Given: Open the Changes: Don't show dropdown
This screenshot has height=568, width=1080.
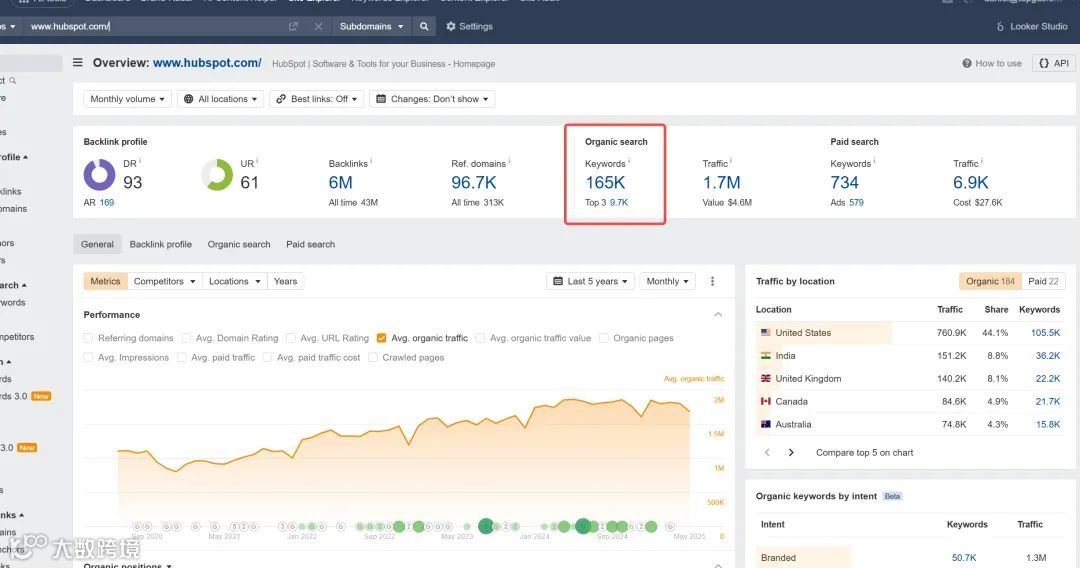Looking at the screenshot, I should pos(432,99).
